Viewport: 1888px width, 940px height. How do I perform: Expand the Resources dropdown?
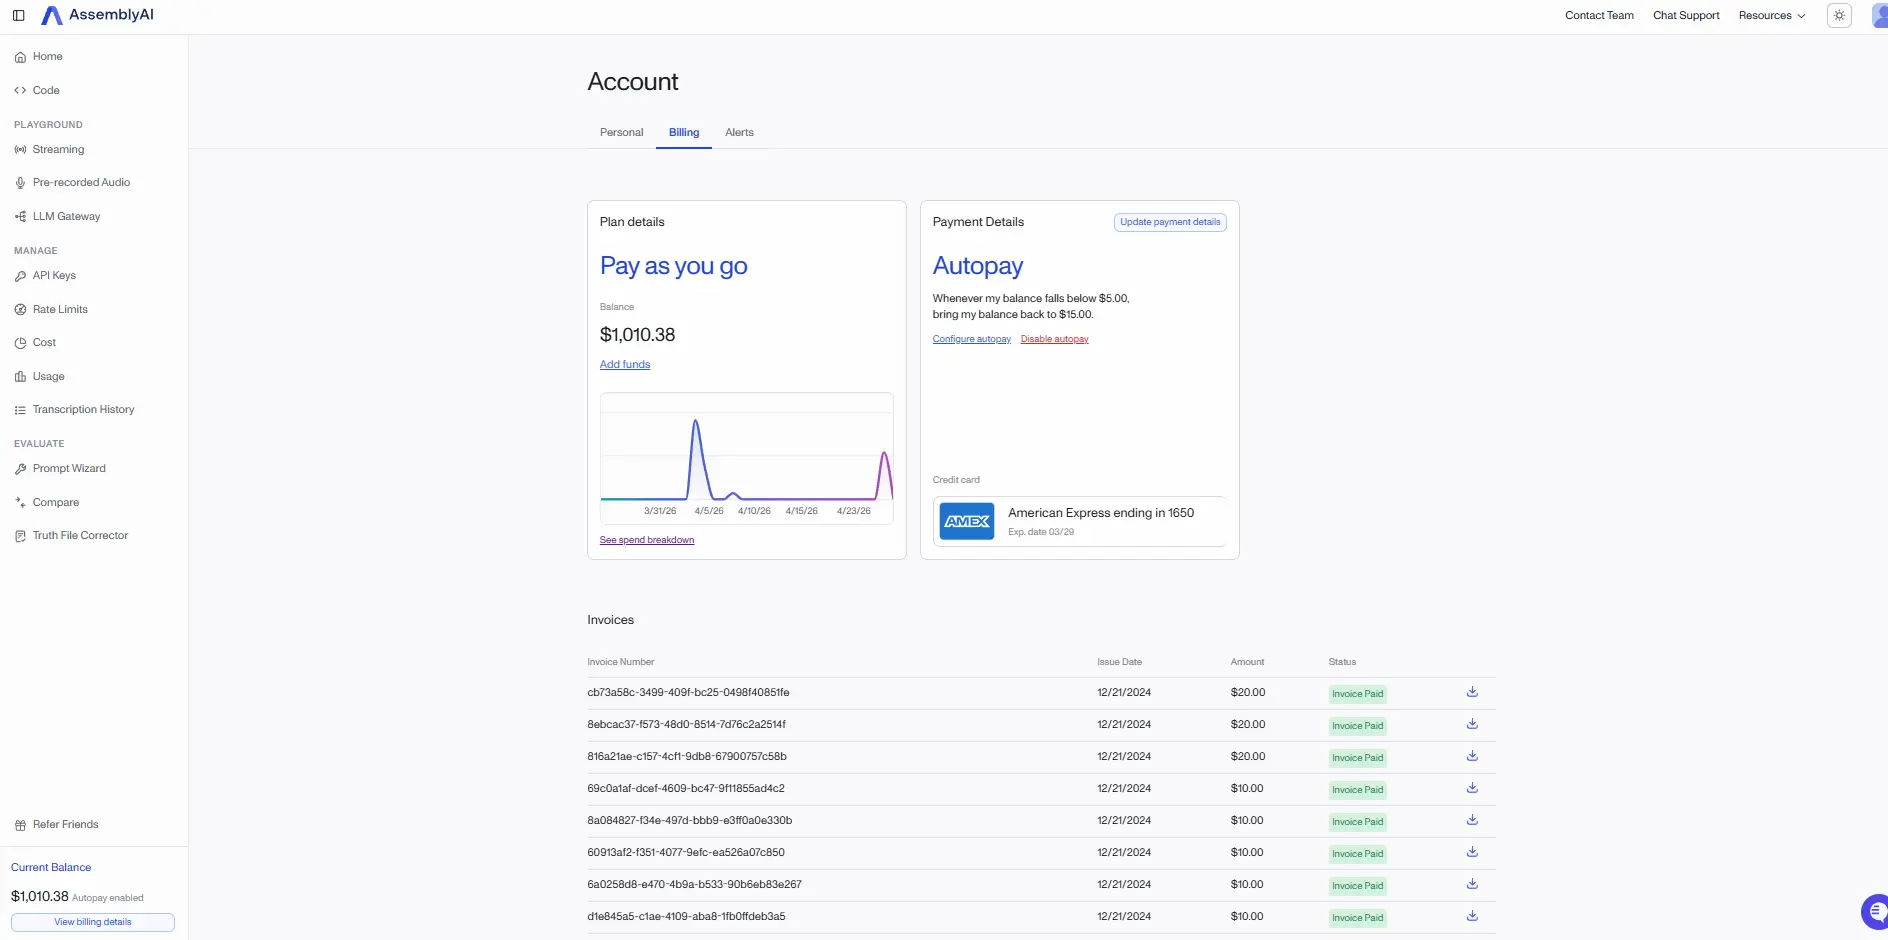click(x=1772, y=16)
